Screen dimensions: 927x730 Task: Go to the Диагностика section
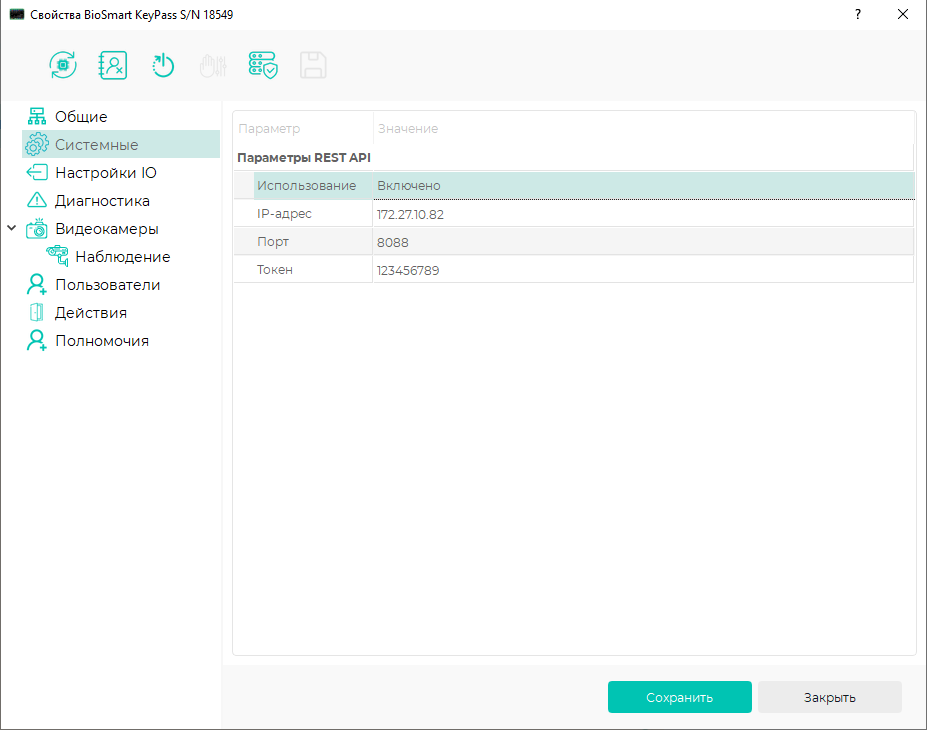coord(102,201)
